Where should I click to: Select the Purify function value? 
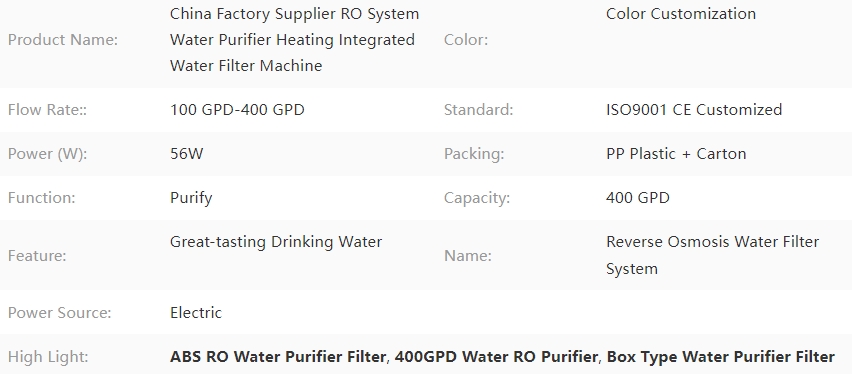[191, 198]
